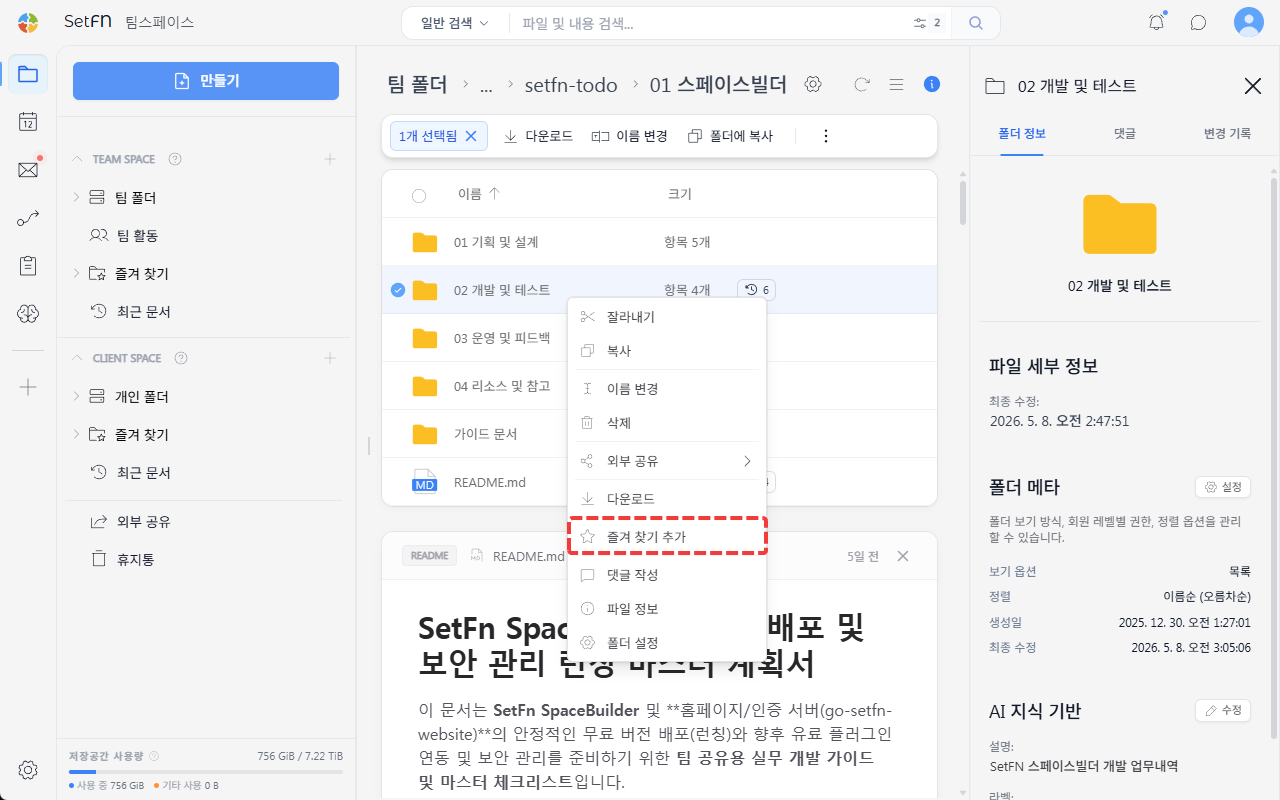This screenshot has height=800, width=1280.
Task: Choose 파일 정보 in context menu
Action: (x=667, y=609)
